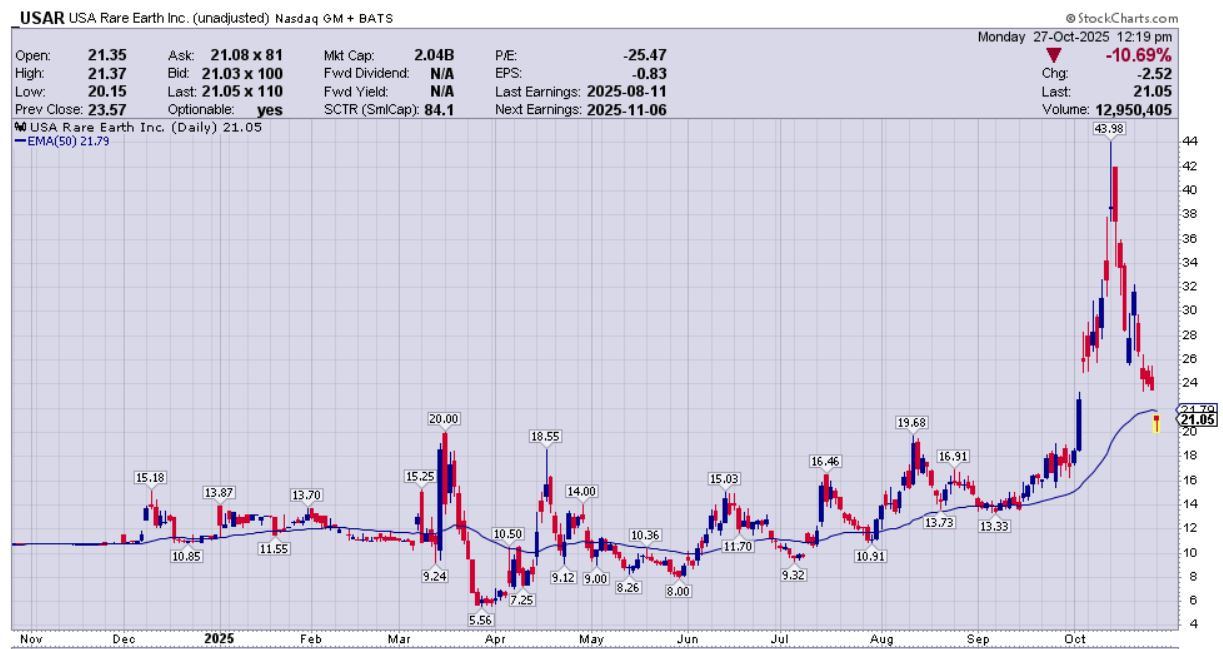Click the 13.87 price label

pyautogui.click(x=219, y=492)
